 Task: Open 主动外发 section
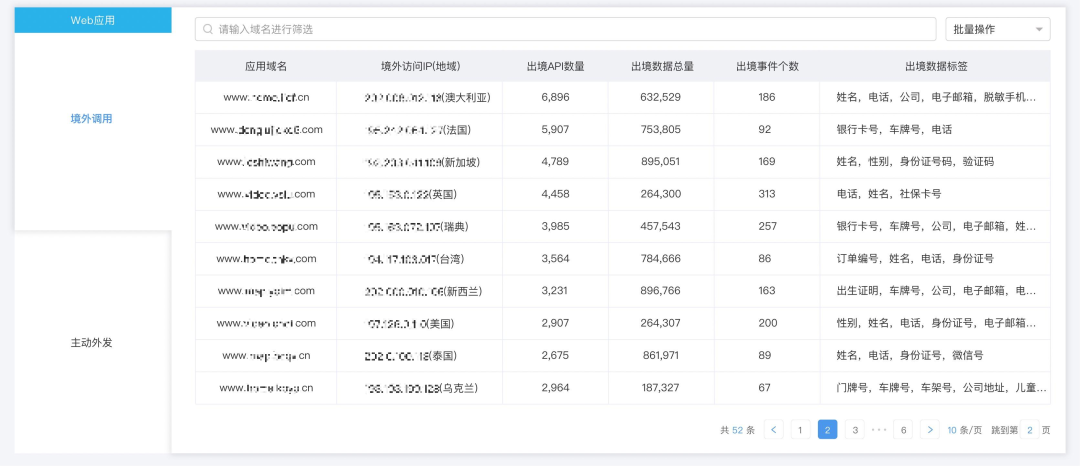click(92, 342)
